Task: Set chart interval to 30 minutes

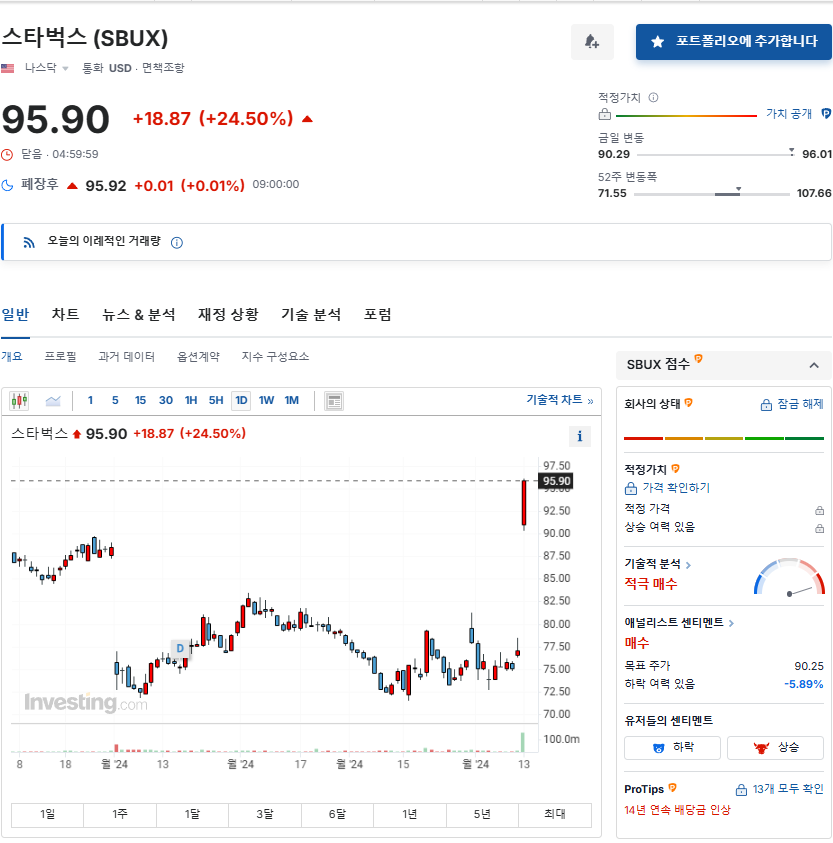Action: (166, 400)
